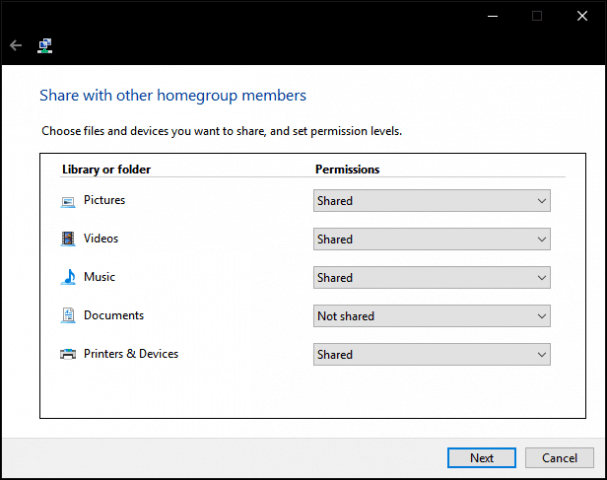
Task: Select the 'Pictures' row label
Action: tap(105, 200)
